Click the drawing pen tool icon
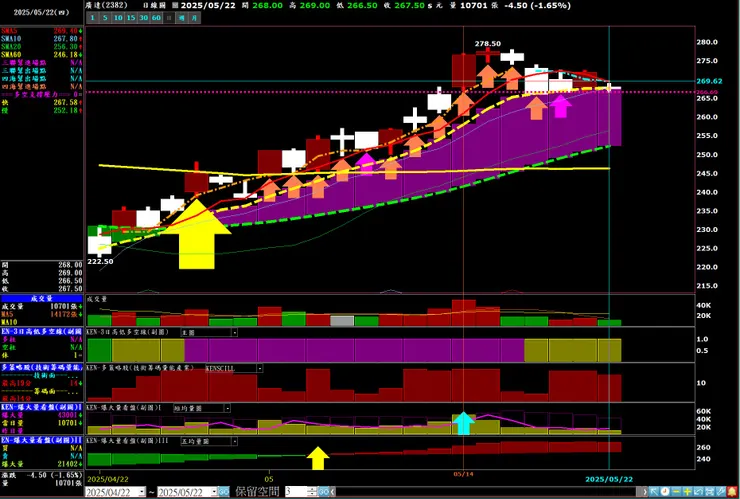 [x=721, y=491]
